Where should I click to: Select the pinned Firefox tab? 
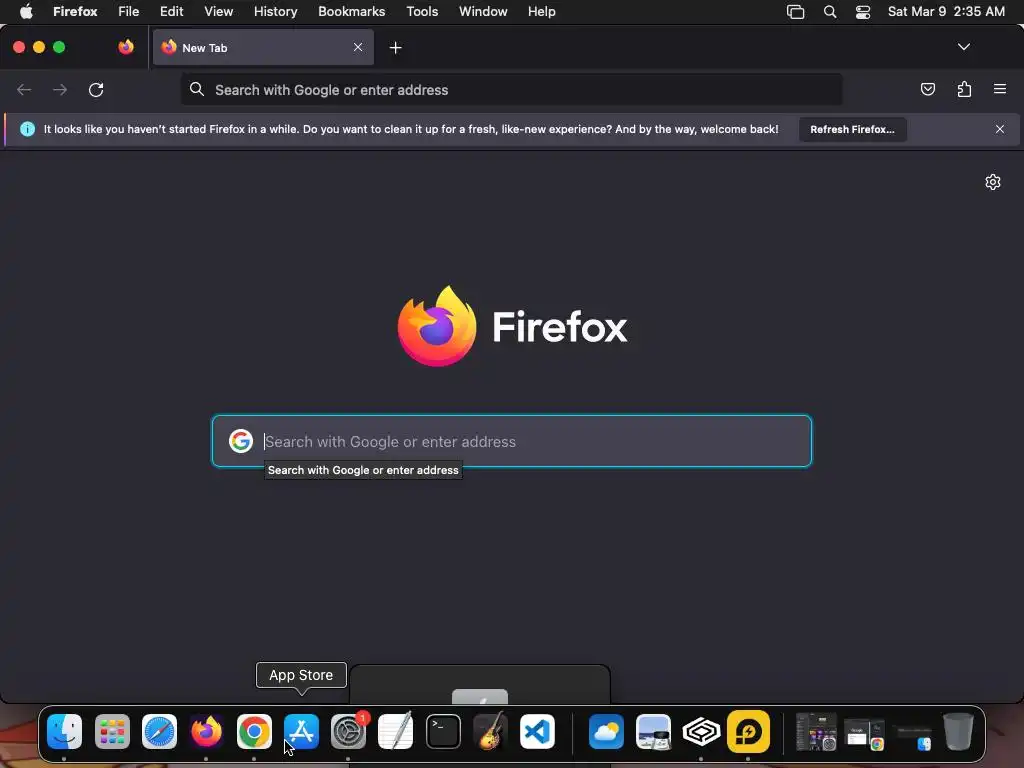126,47
